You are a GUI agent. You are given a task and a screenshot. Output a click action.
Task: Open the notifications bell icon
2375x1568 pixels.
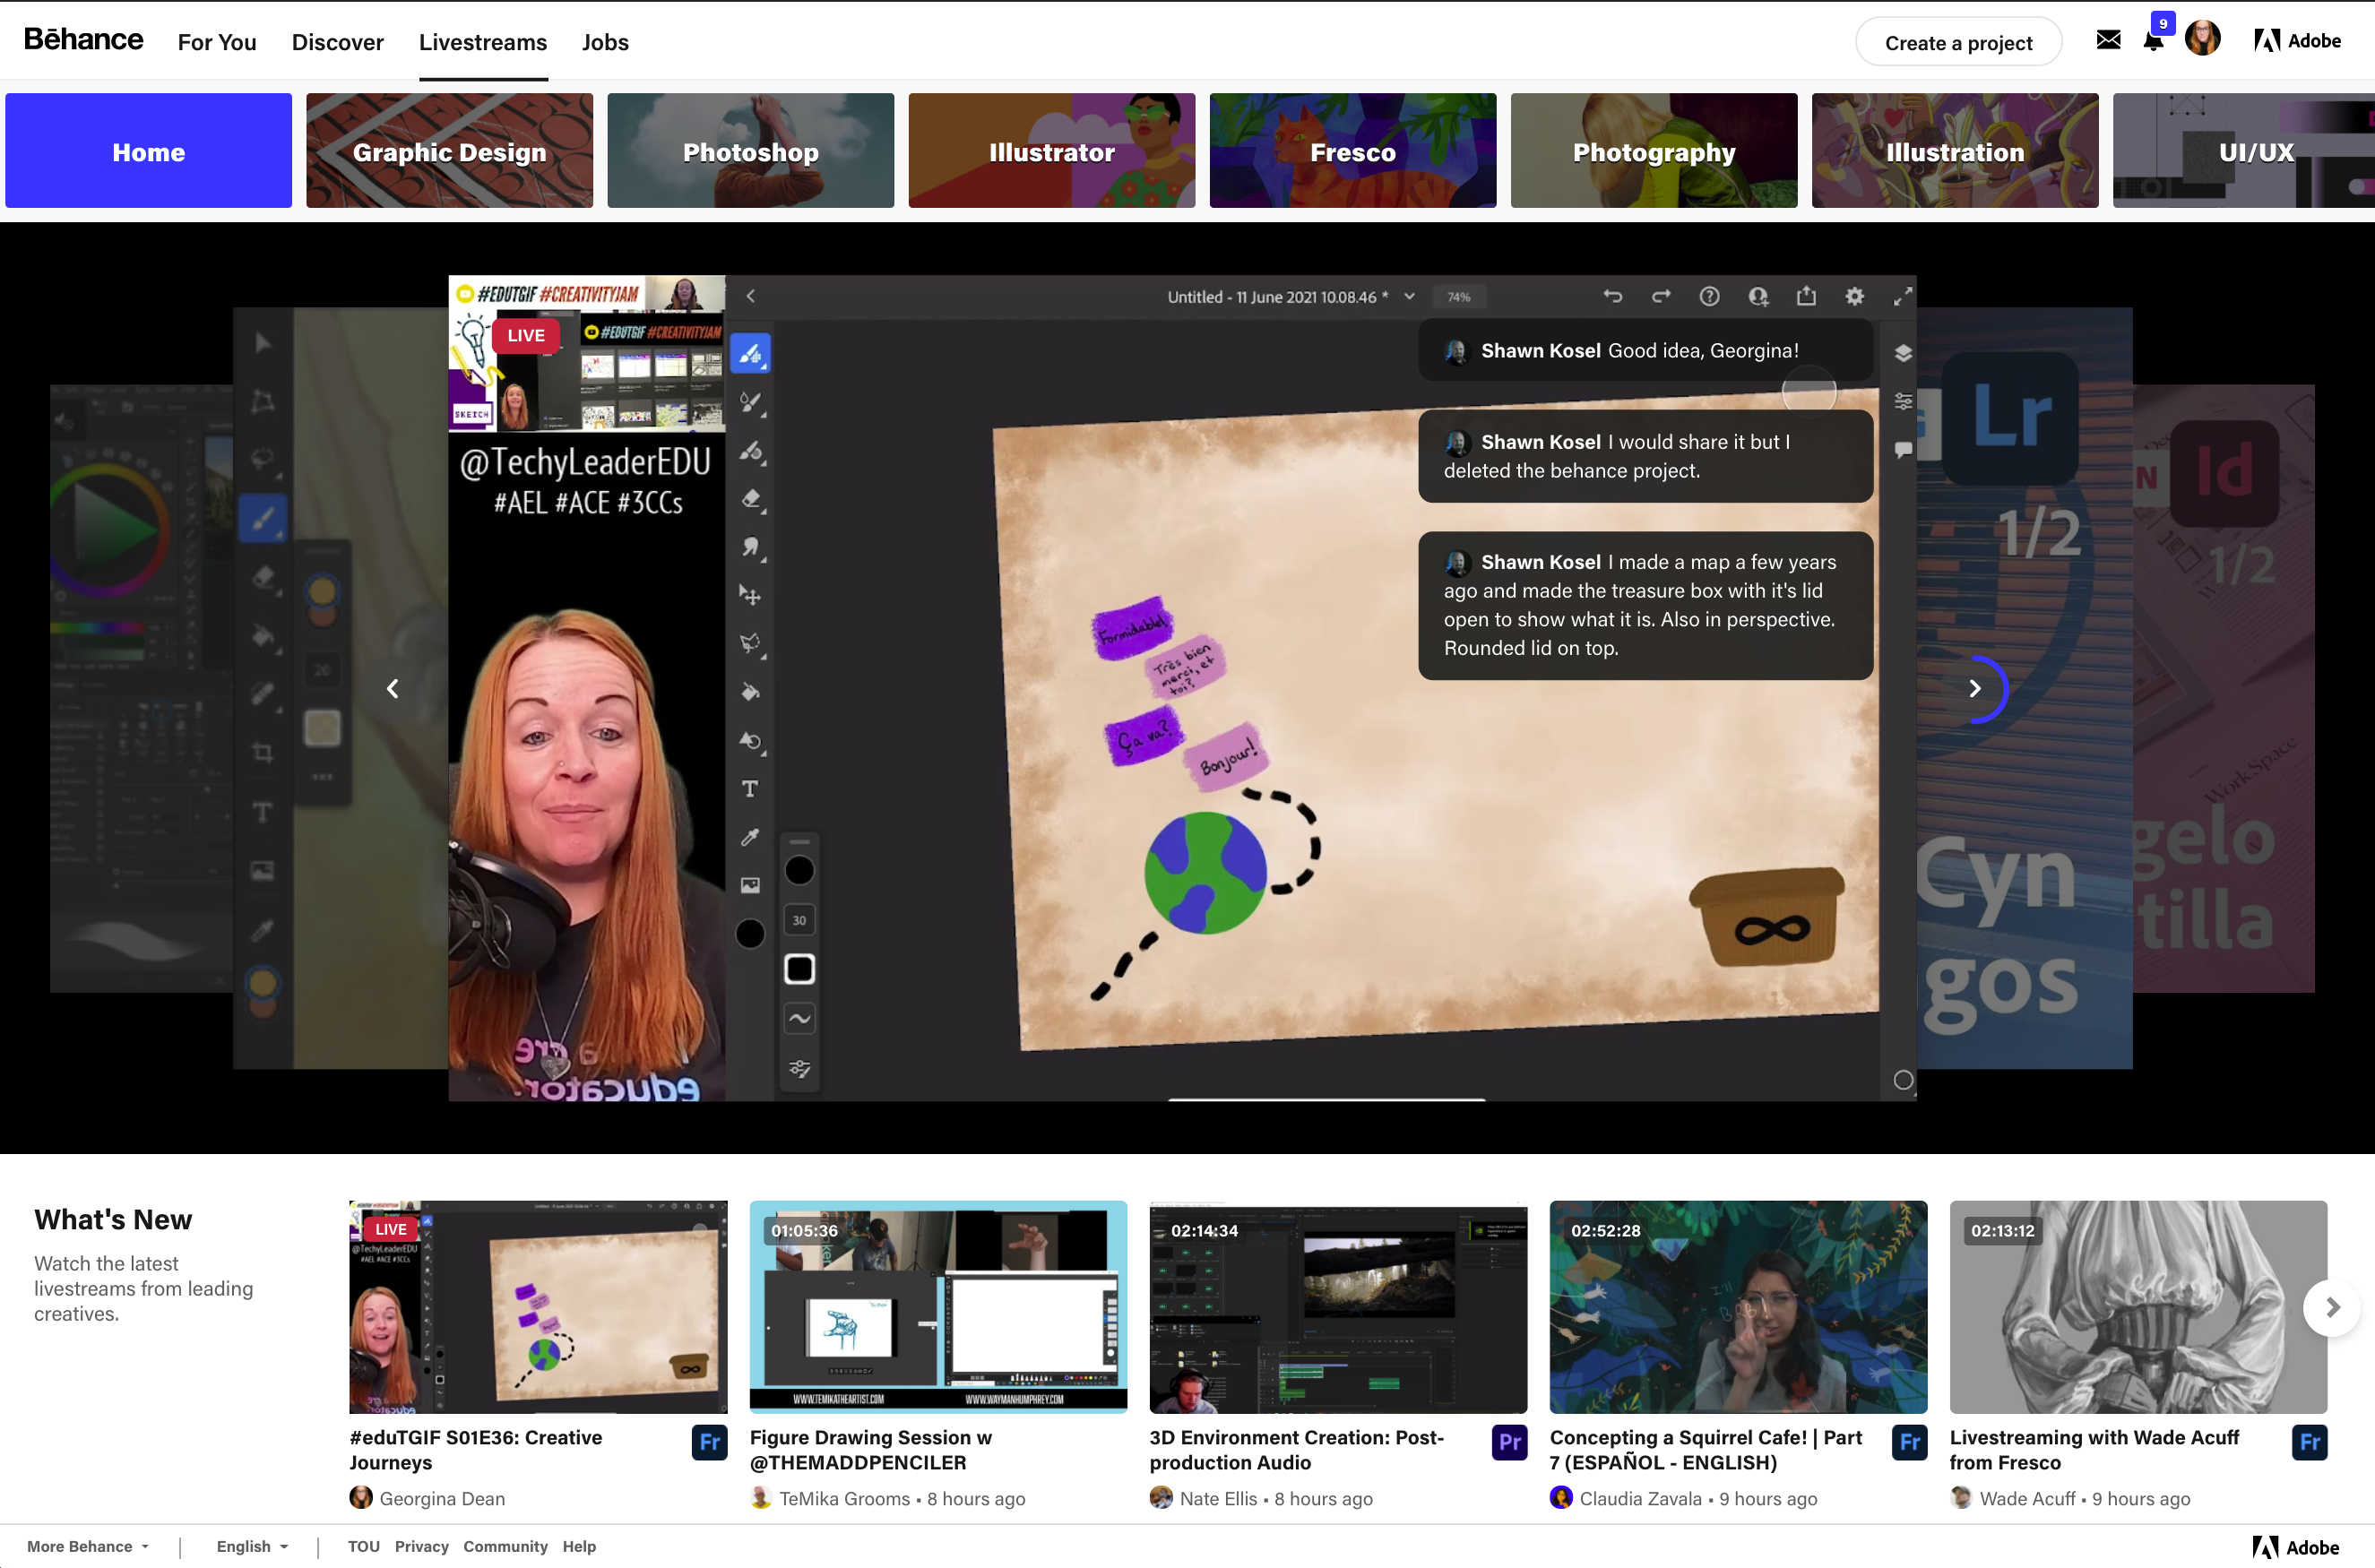[x=2153, y=41]
